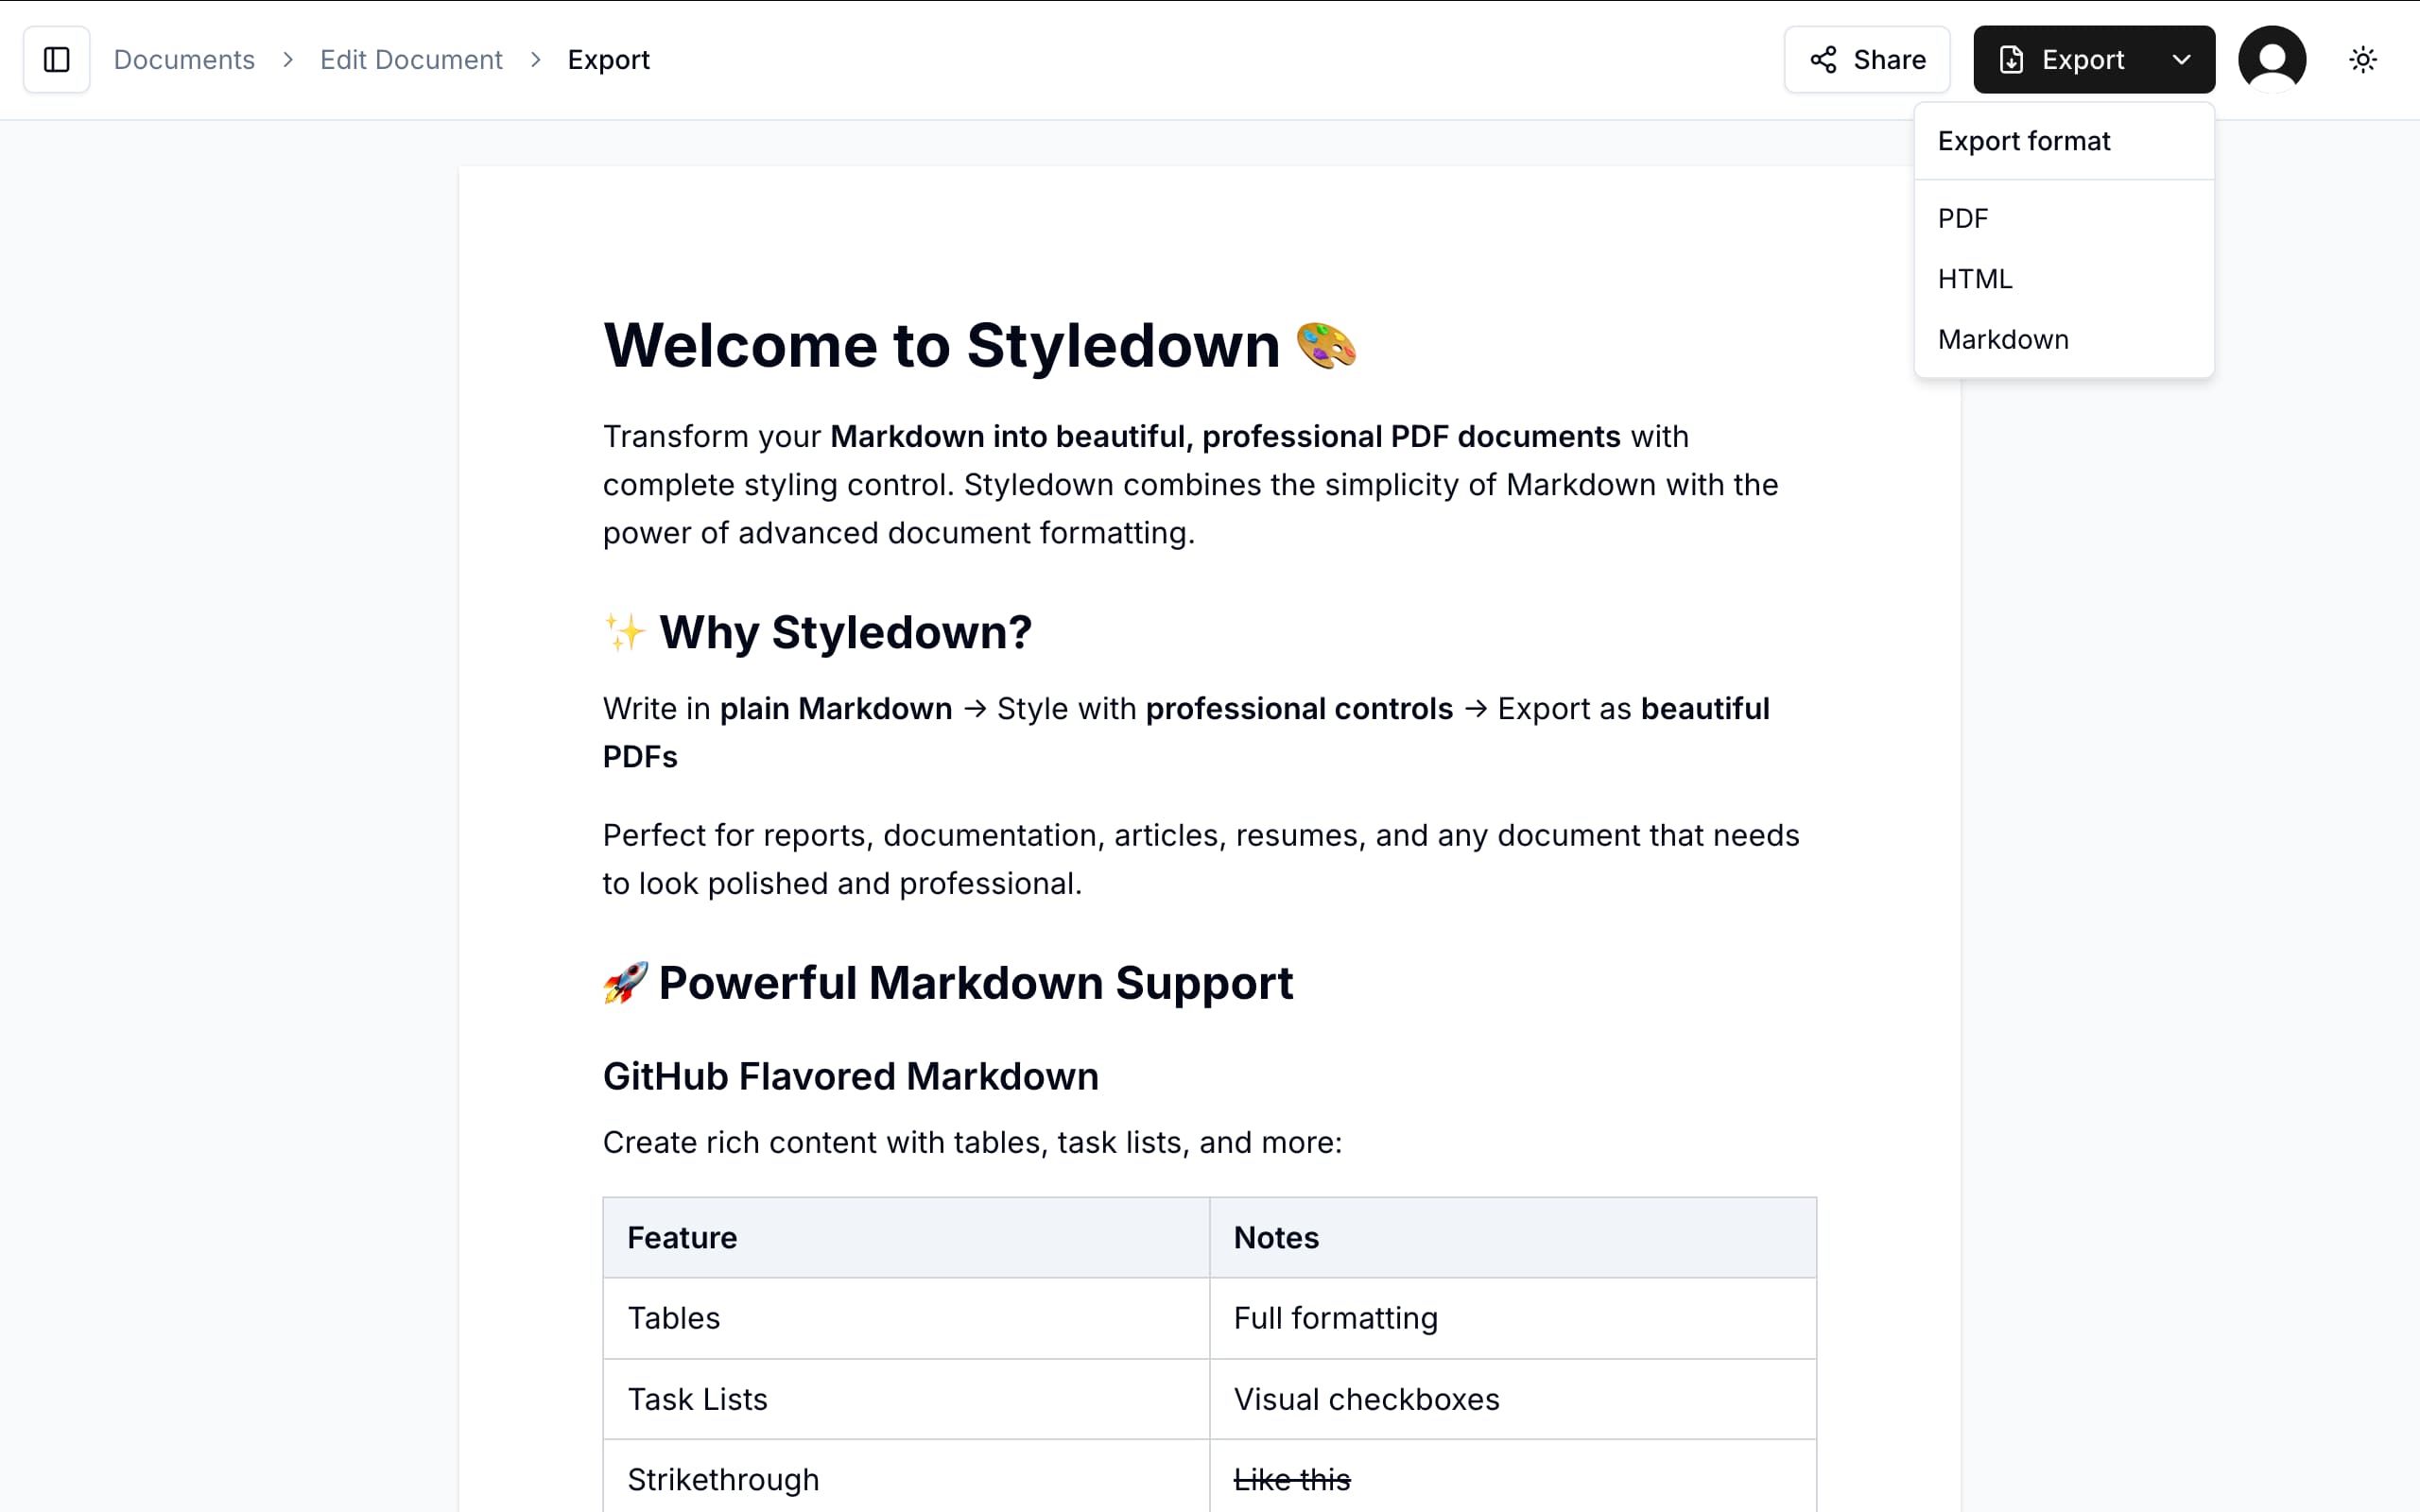This screenshot has height=1512, width=2420.
Task: Click the Feature table header cell
Action: pyautogui.click(x=682, y=1238)
